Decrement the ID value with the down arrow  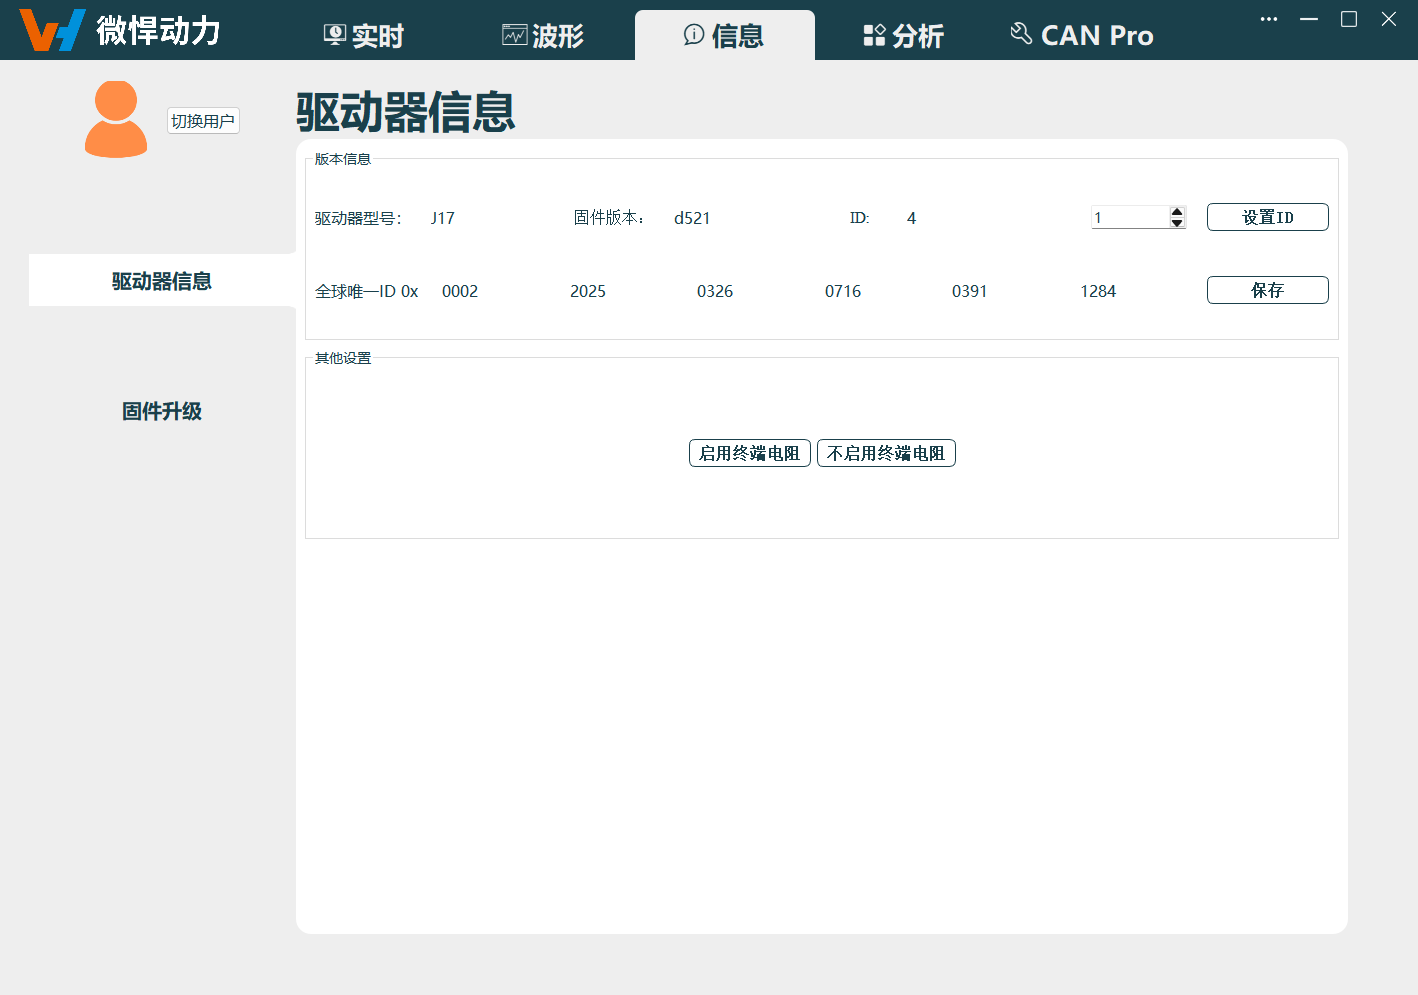pyautogui.click(x=1177, y=222)
